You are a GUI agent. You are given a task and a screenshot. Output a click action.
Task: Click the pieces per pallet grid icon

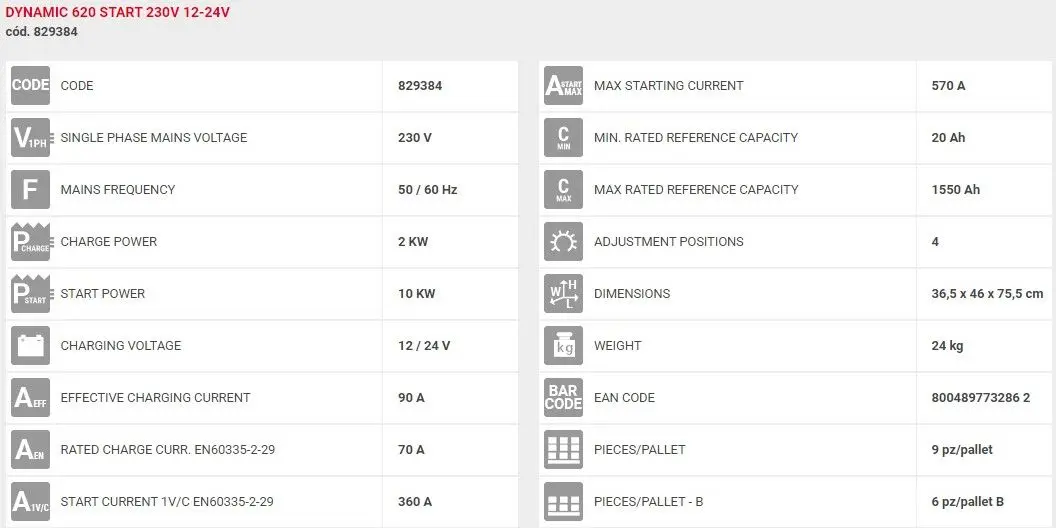pyautogui.click(x=564, y=449)
